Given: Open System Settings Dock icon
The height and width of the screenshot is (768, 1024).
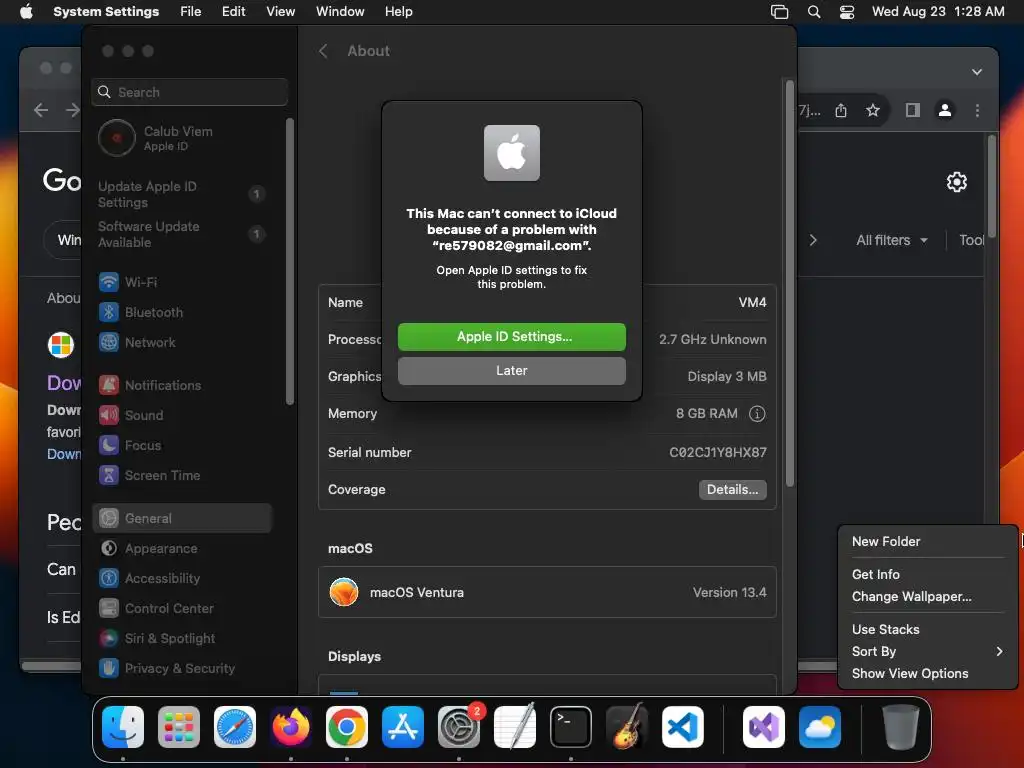Looking at the screenshot, I should [459, 727].
